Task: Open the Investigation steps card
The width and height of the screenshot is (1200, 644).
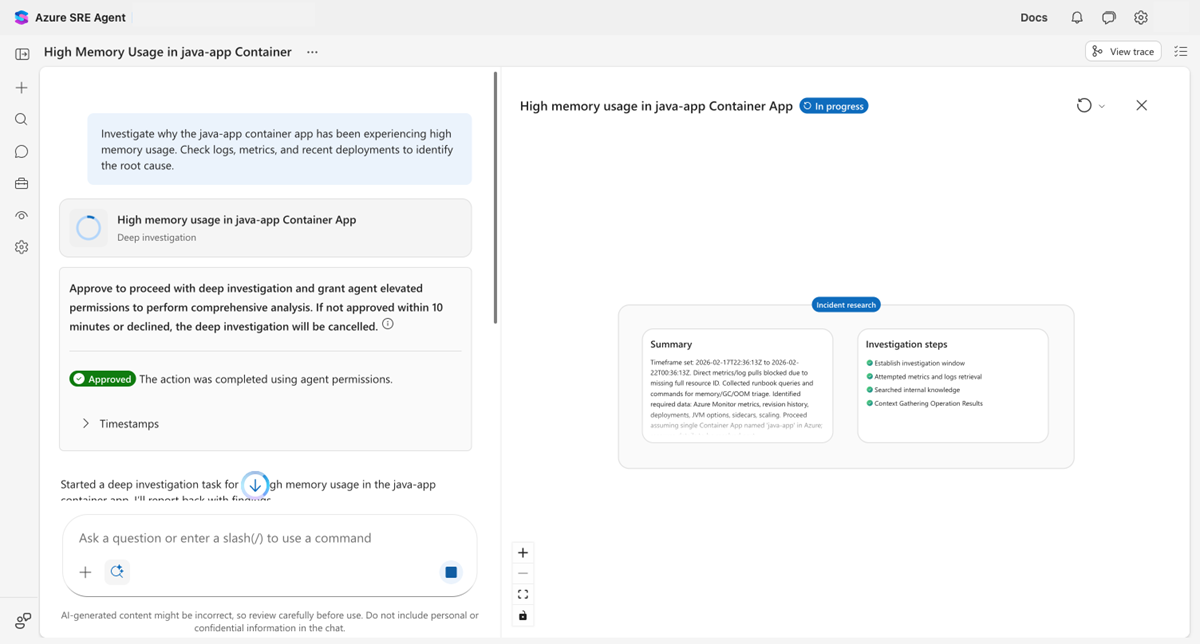Action: [x=953, y=385]
